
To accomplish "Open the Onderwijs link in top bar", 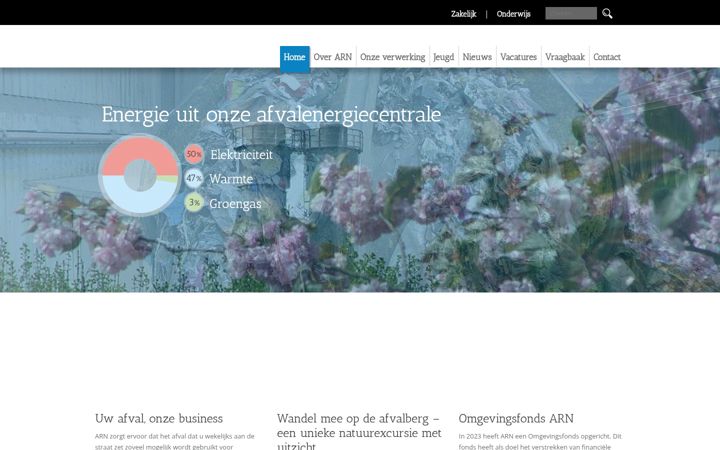I will pyautogui.click(x=513, y=14).
